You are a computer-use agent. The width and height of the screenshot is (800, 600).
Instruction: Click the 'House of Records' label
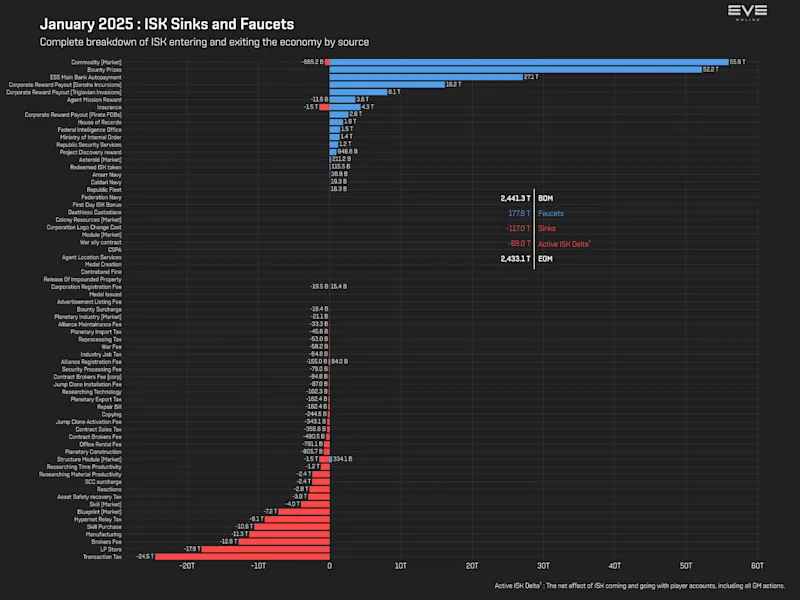pos(99,122)
